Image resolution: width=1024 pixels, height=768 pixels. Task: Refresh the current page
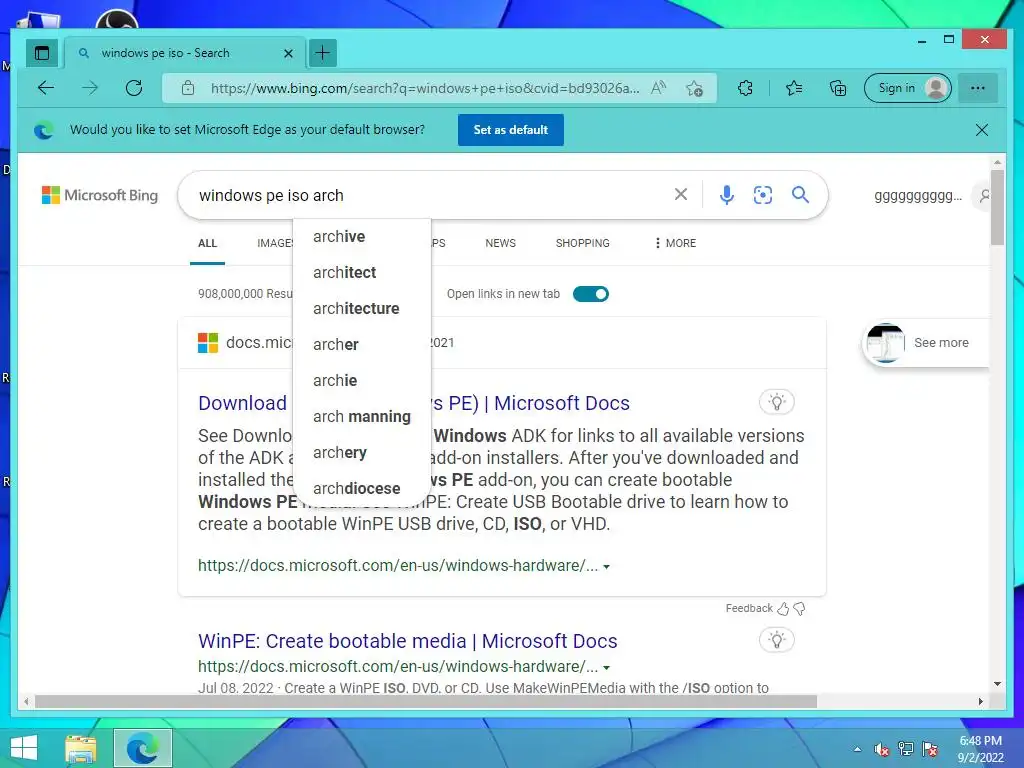(x=134, y=88)
